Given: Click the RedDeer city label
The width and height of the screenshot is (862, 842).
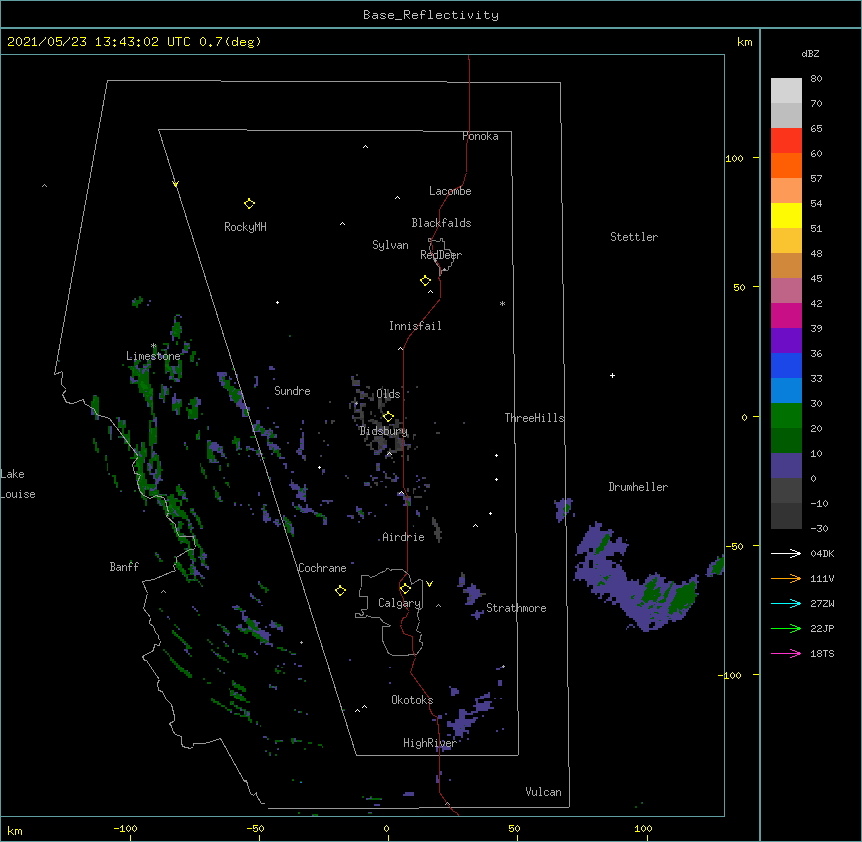Looking at the screenshot, I should tap(441, 255).
